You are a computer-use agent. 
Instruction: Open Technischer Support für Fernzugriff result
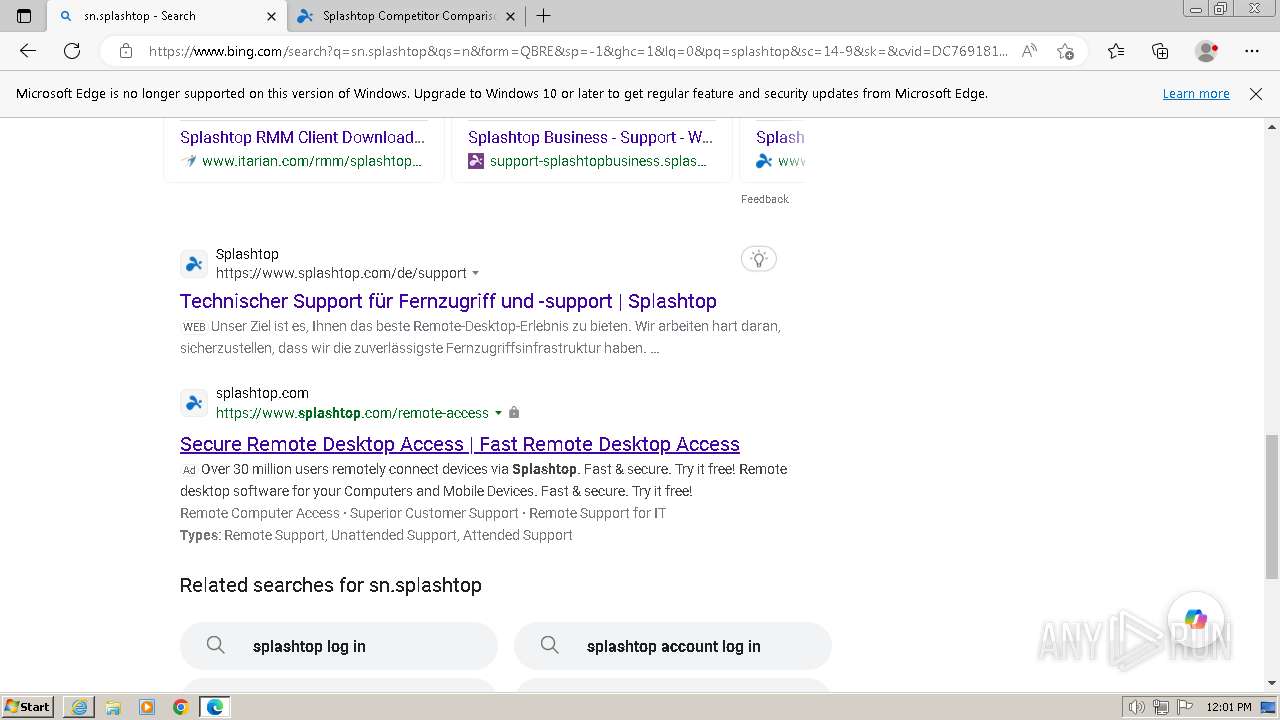click(448, 301)
